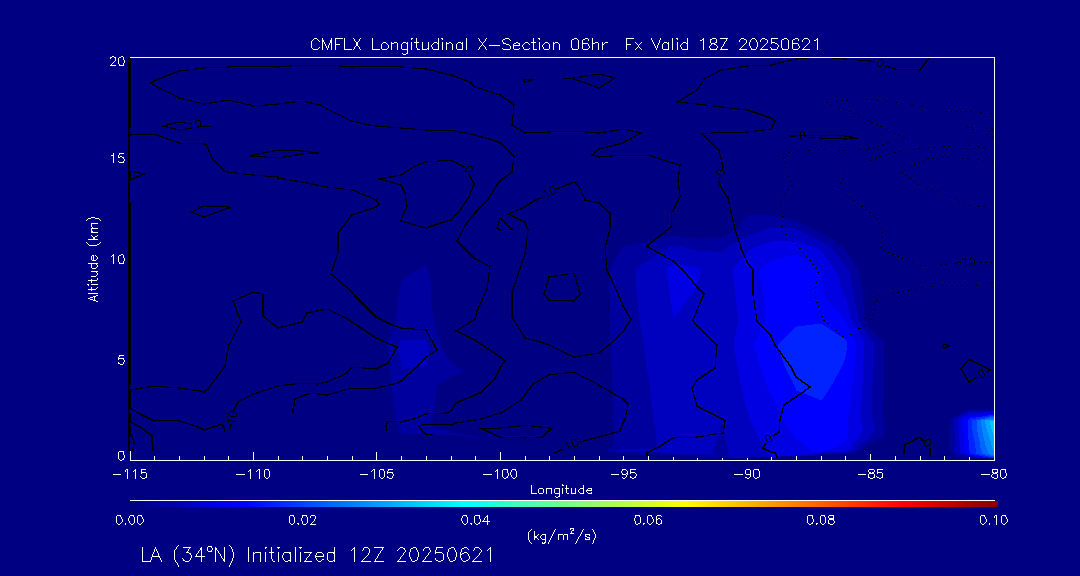Click the units label '(kg/m²/s)'

[x=561, y=535]
